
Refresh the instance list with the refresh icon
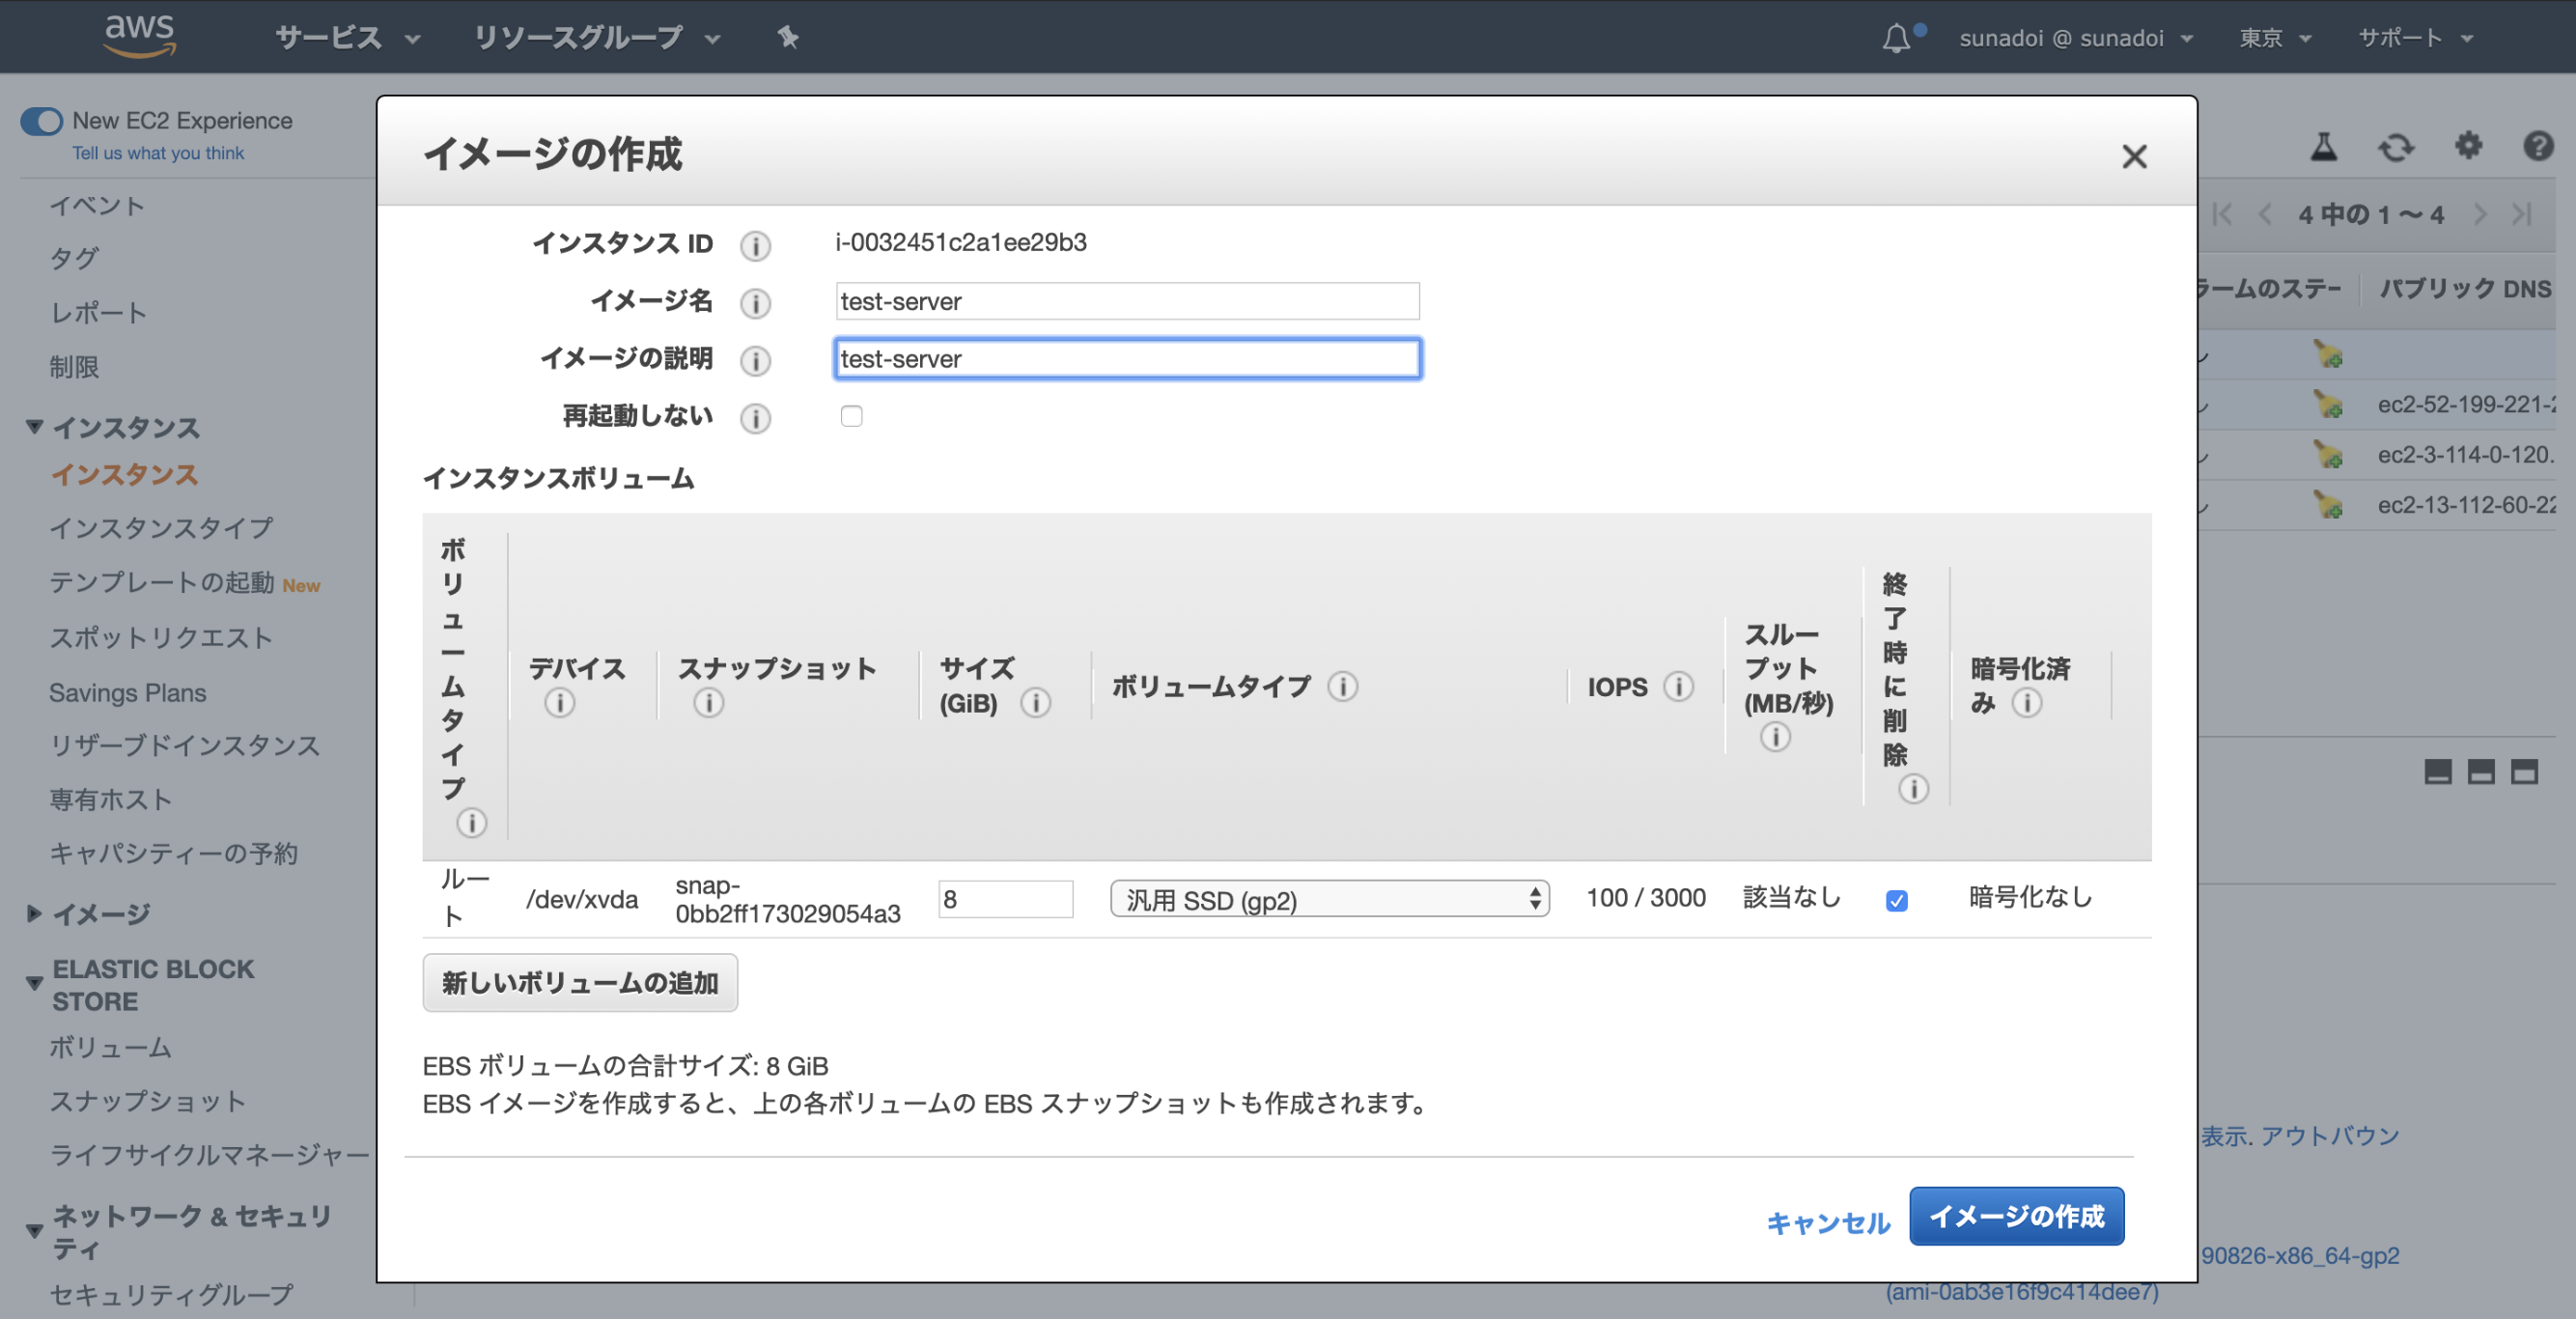click(2396, 147)
